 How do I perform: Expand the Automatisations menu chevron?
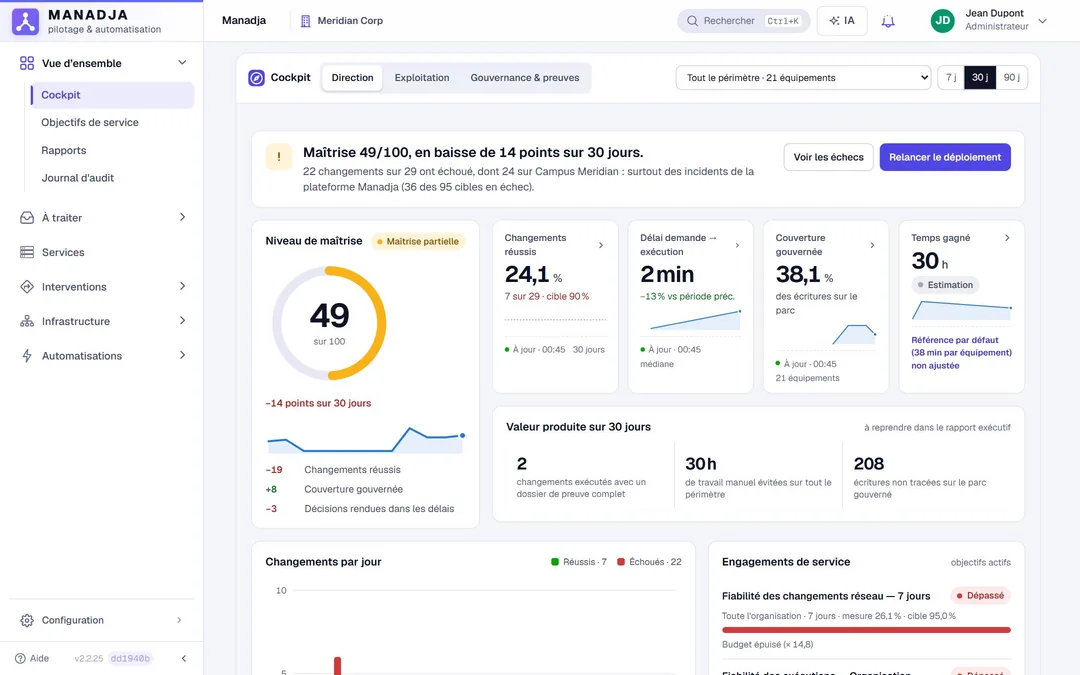(x=183, y=355)
